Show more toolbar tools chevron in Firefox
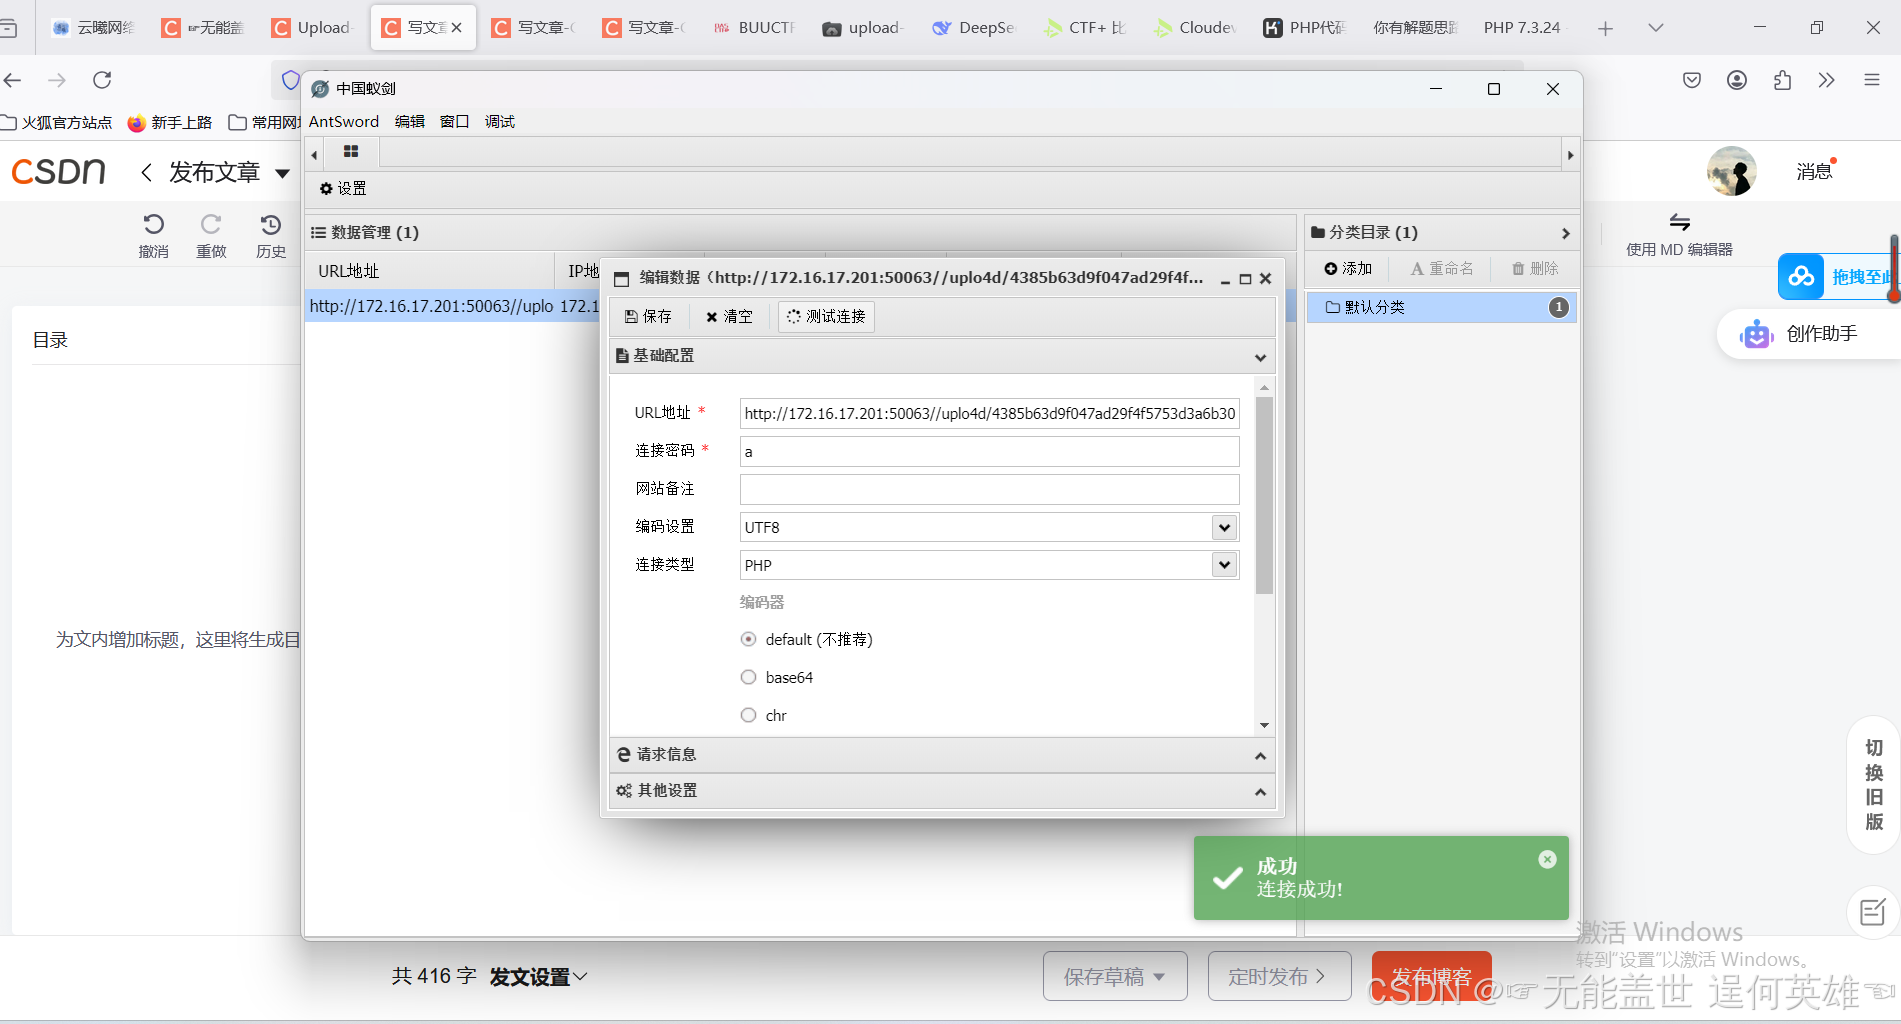Screen dimensions: 1901x1024 pyautogui.click(x=1827, y=80)
